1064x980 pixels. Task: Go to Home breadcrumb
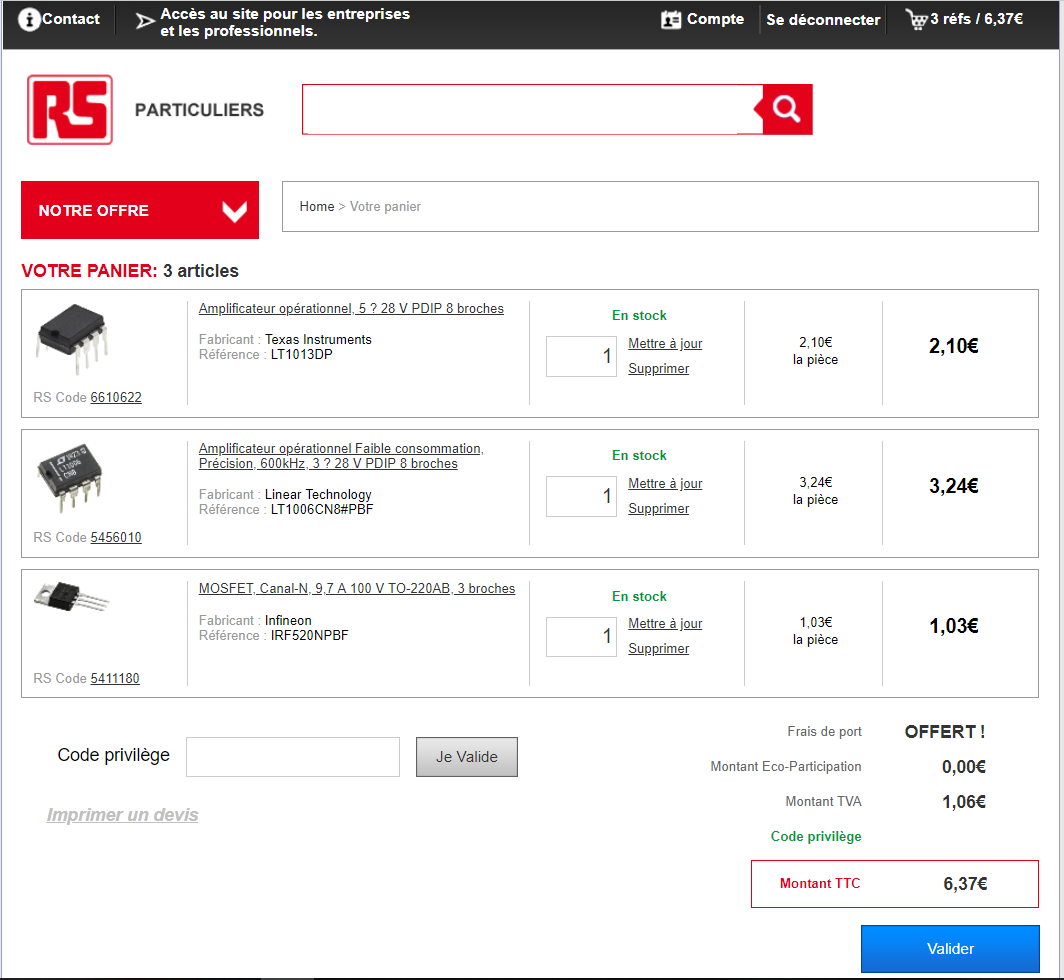317,206
